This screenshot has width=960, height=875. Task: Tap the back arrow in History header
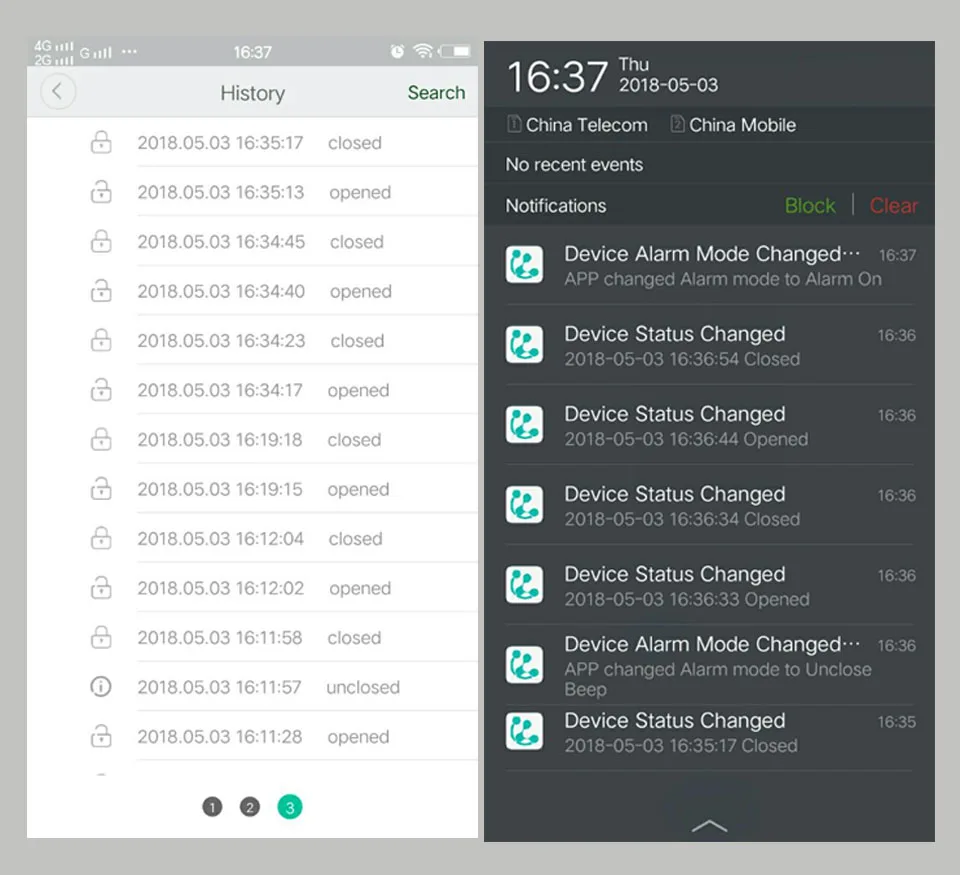(58, 92)
